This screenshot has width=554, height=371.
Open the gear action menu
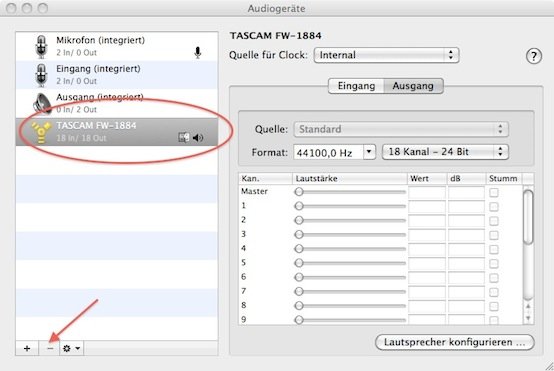72,348
